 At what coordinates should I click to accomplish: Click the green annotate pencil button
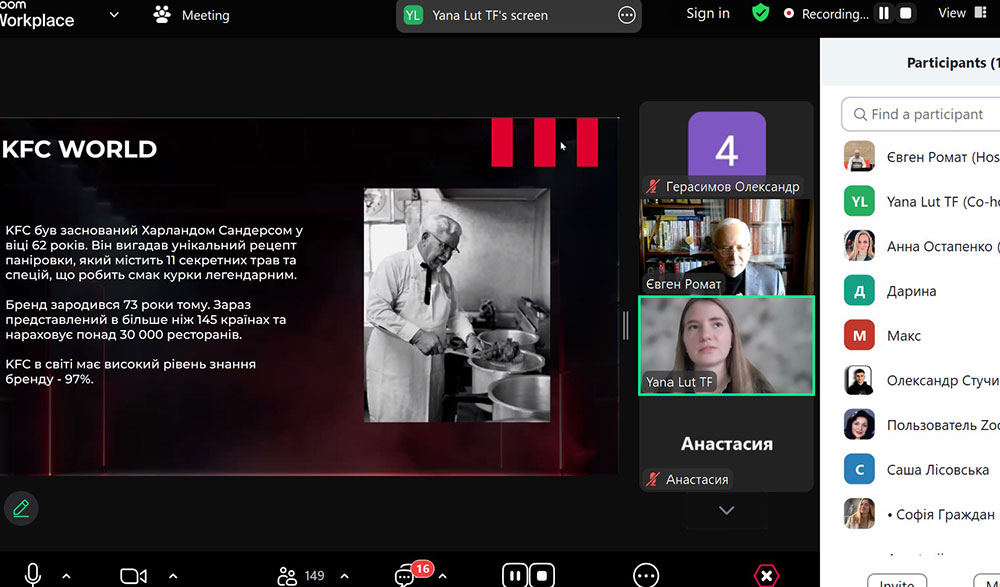point(21,509)
